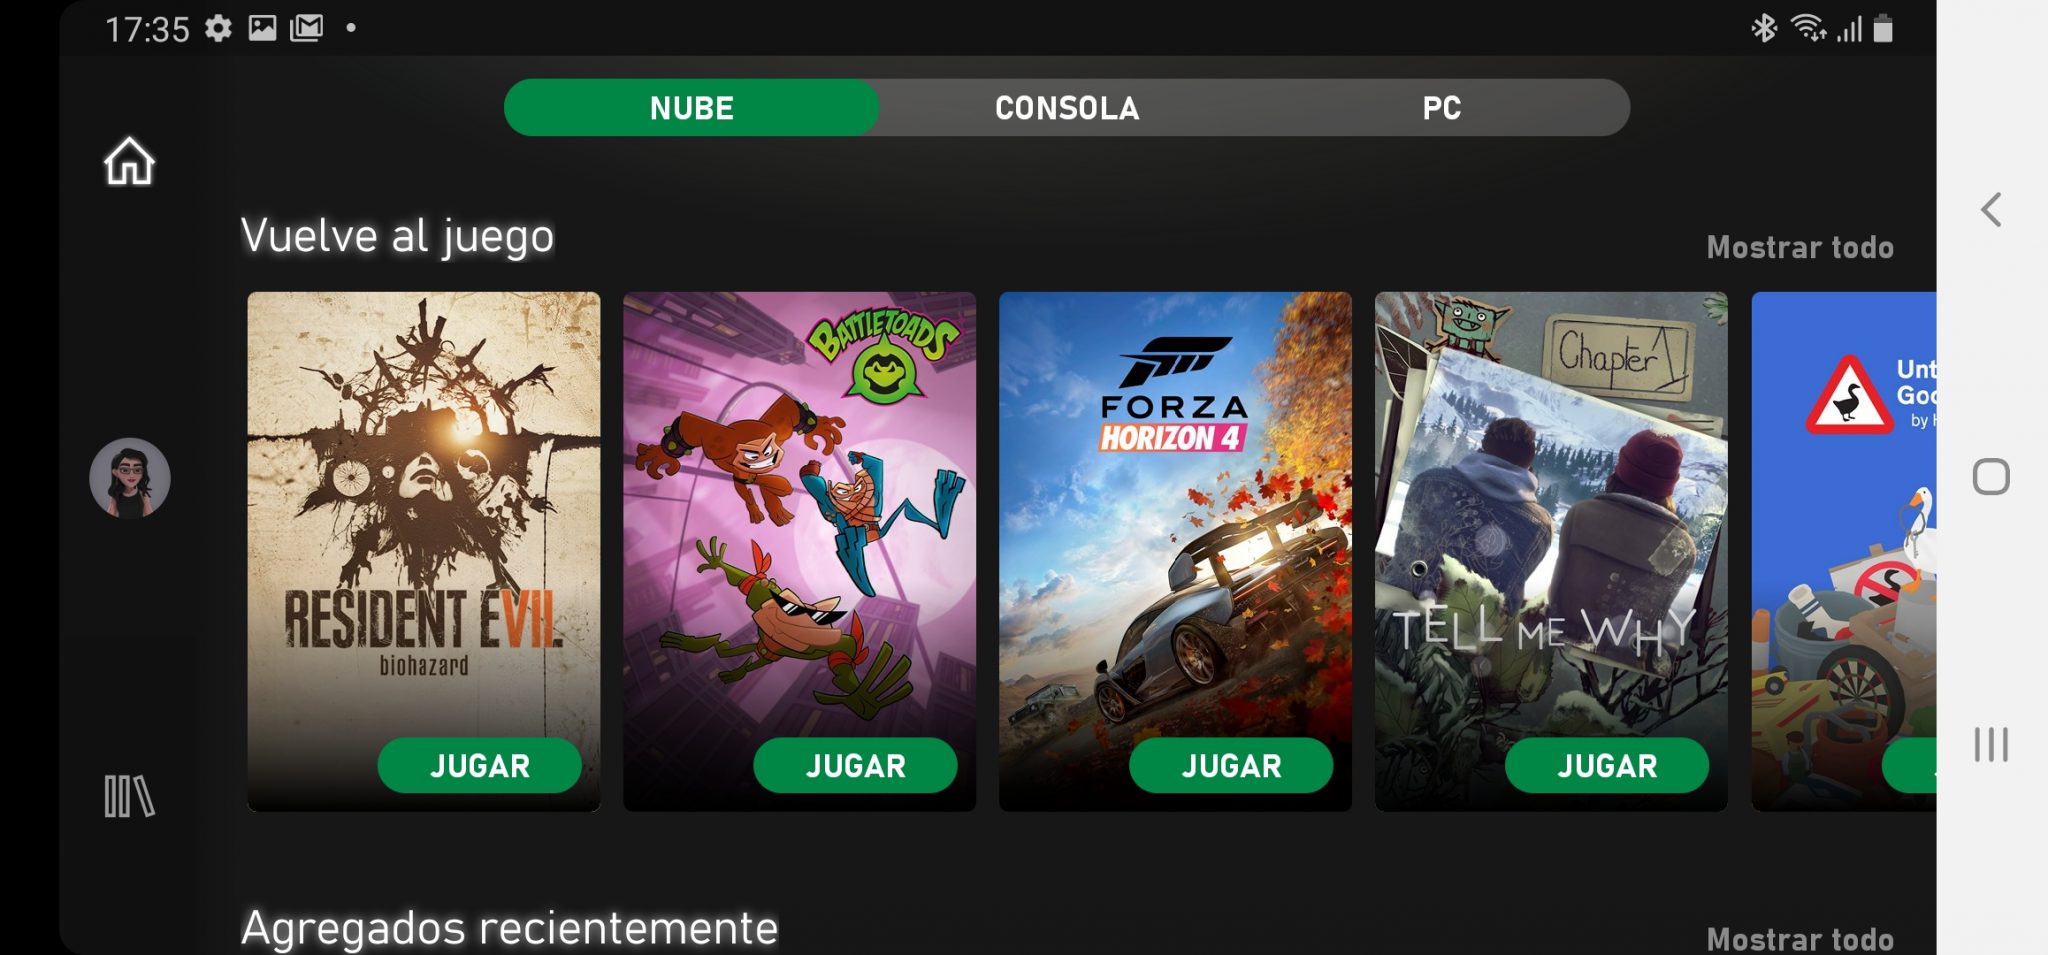Image resolution: width=2048 pixels, height=955 pixels.
Task: Click JUGAR on Forza Horizon 4
Action: click(x=1232, y=766)
